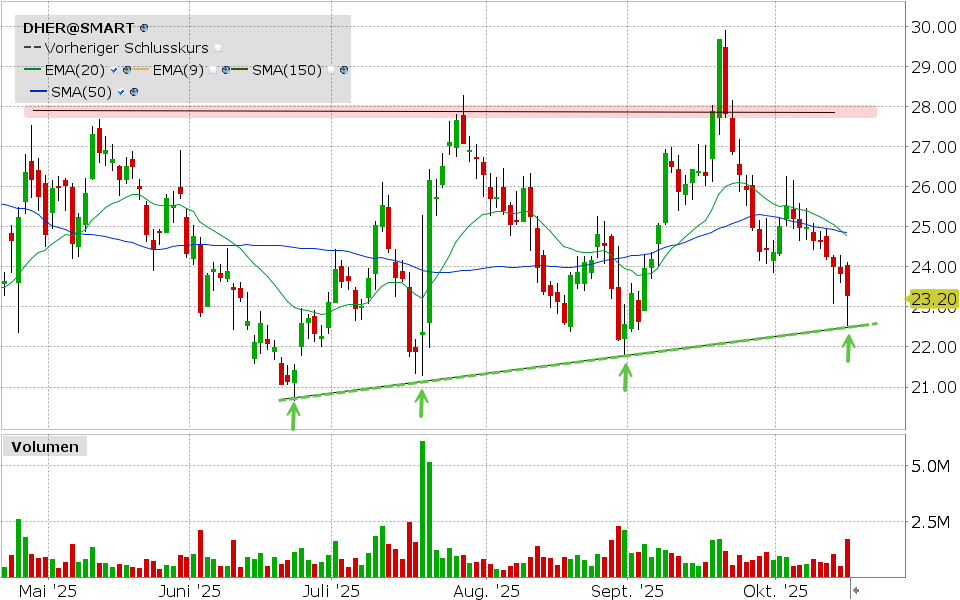Select the 23.20 current price tag

tap(932, 299)
